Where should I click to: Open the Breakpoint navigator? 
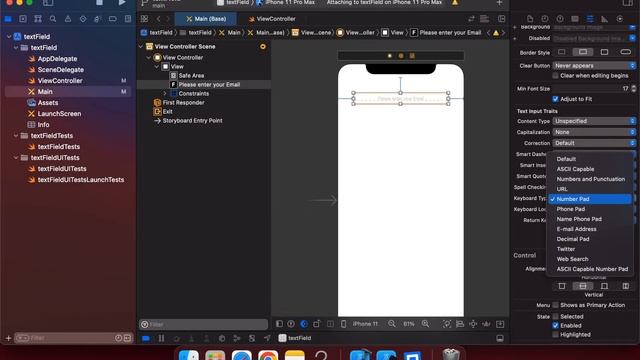pos(113,19)
